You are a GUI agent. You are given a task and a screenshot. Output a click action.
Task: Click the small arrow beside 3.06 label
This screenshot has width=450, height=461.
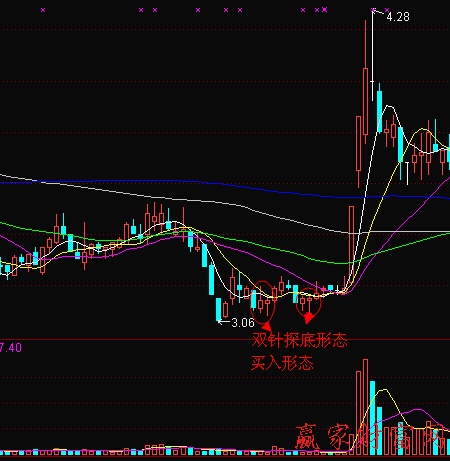pyautogui.click(x=223, y=322)
